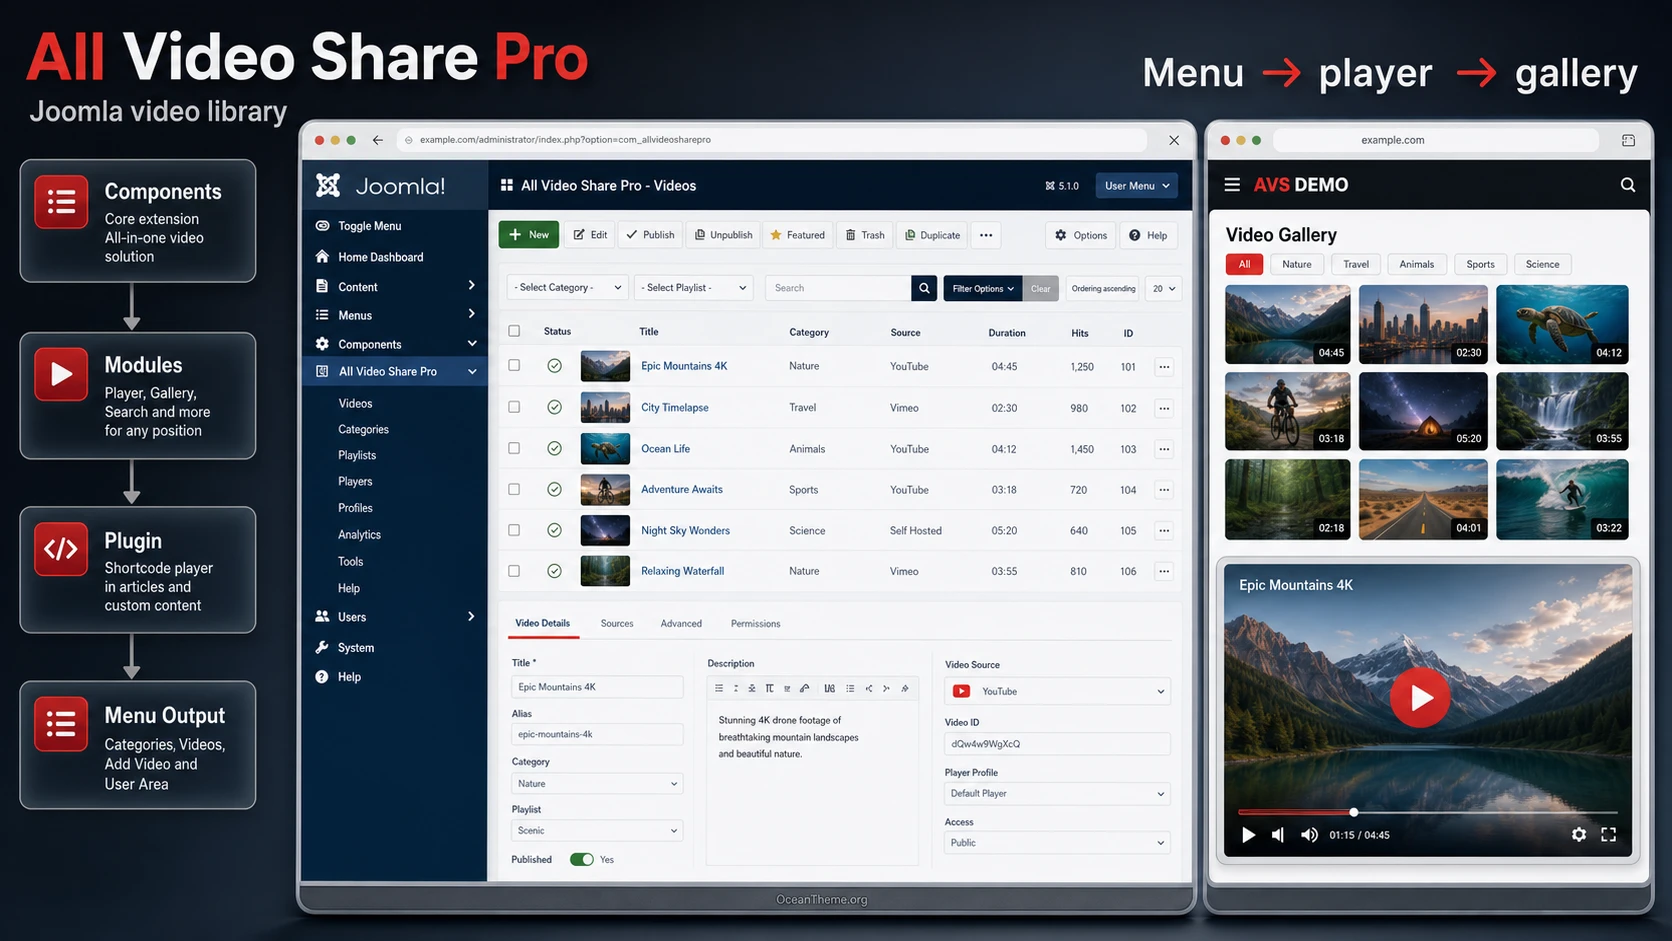Screen dimensions: 1672x941
Task: Open the list limit 20 dropdown
Action: (x=1163, y=288)
